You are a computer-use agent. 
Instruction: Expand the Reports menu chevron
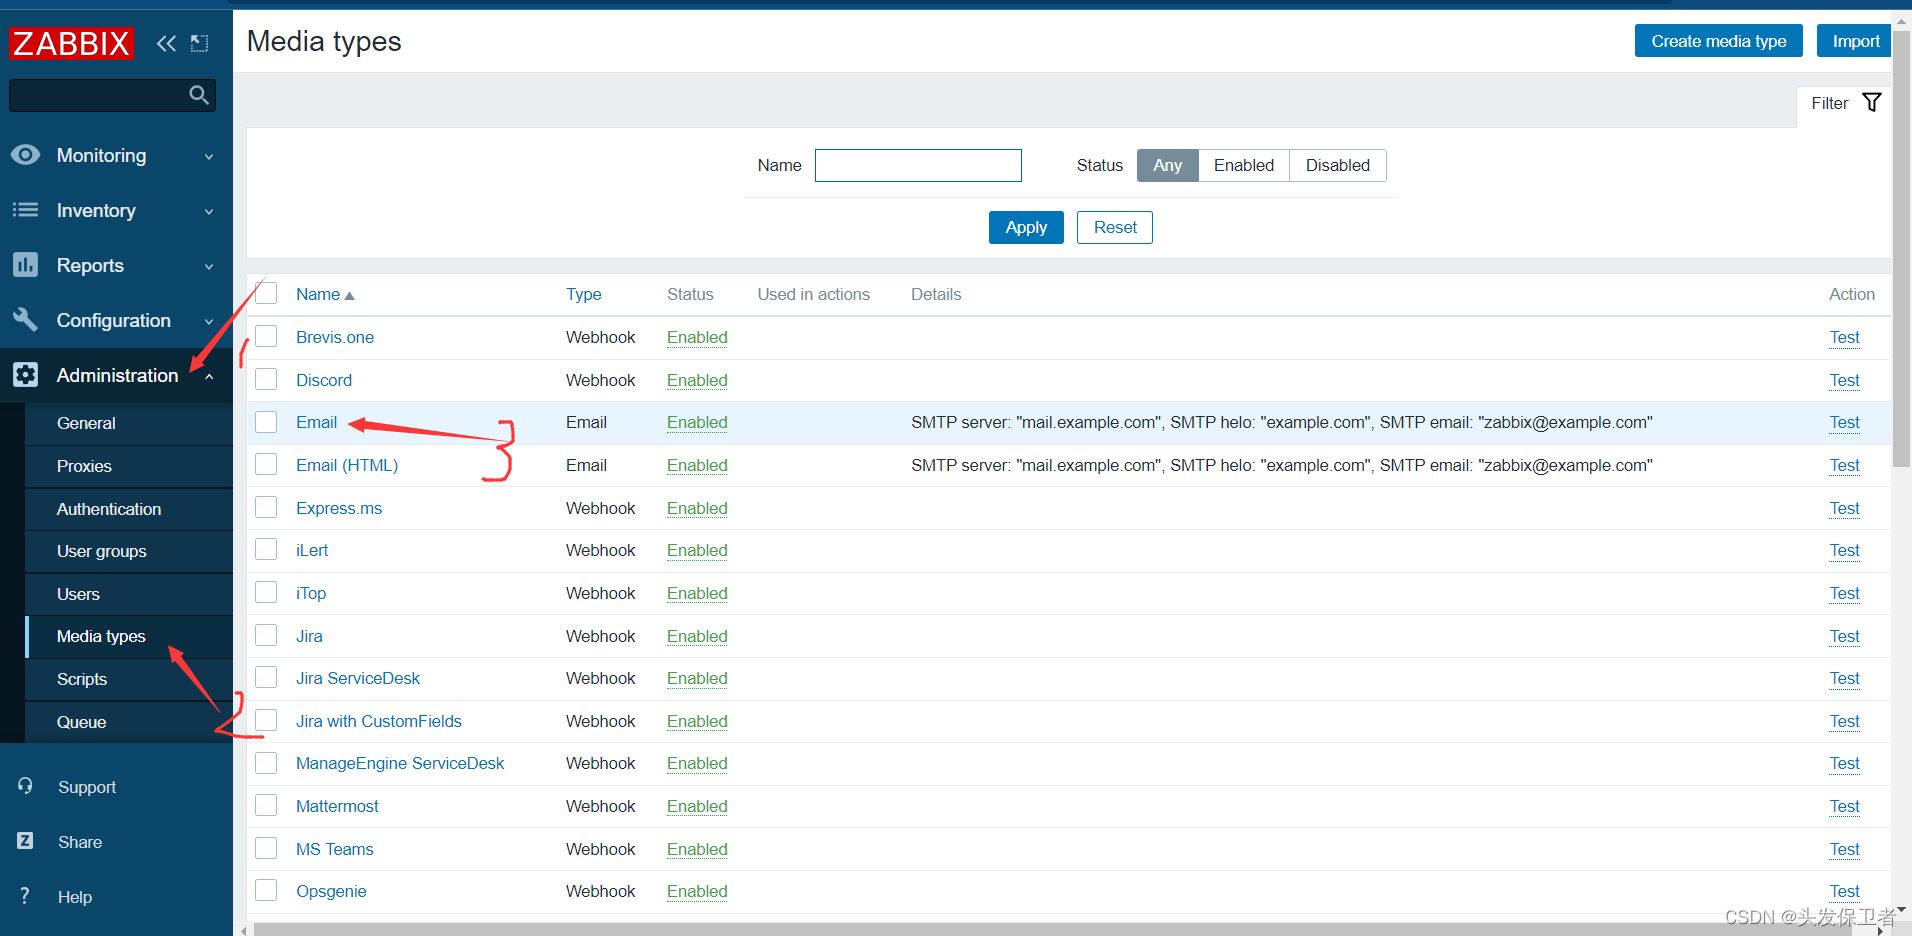point(209,266)
